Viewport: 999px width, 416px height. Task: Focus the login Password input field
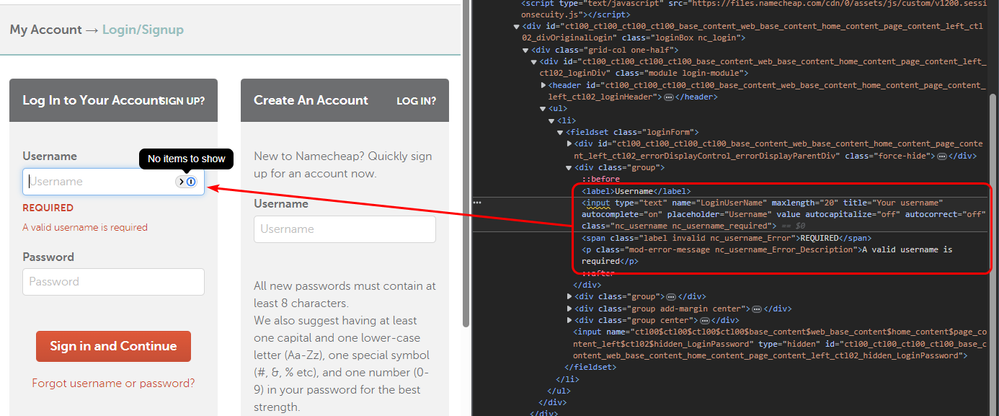pos(113,282)
